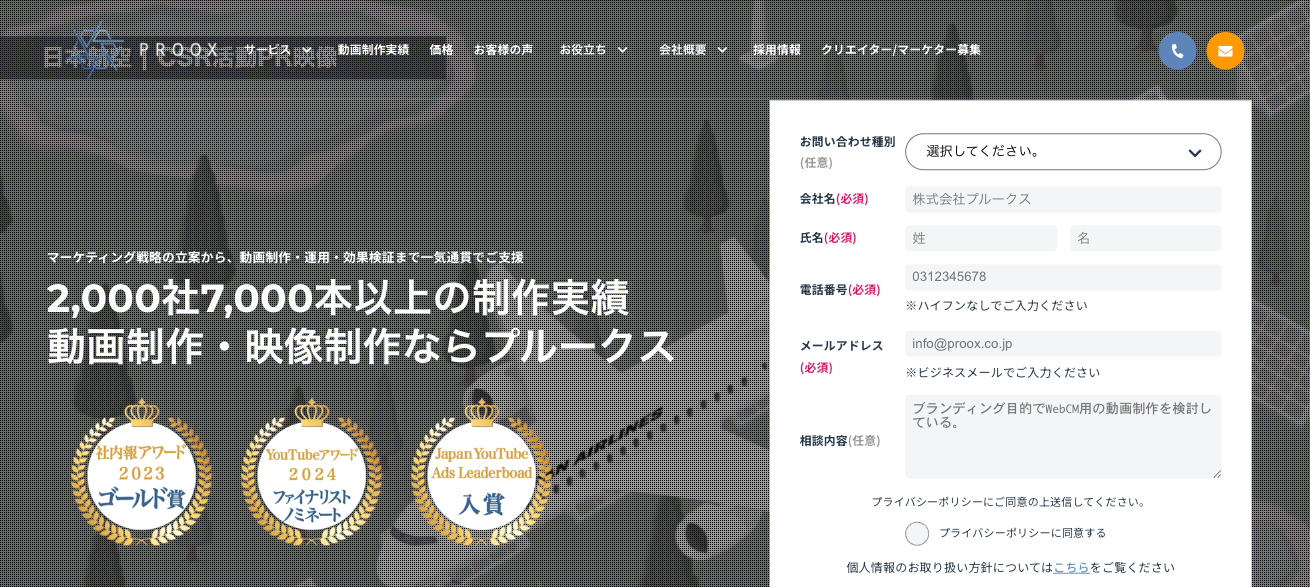Focus the 名 given name field
The image size is (1310, 587).
point(1146,238)
